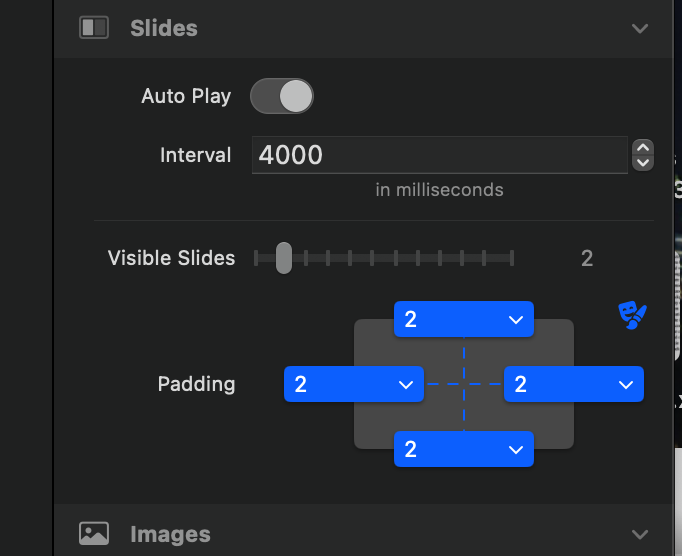This screenshot has height=556, width=682.
Task: Click the last tick of Visible Slides slider
Action: 512,258
